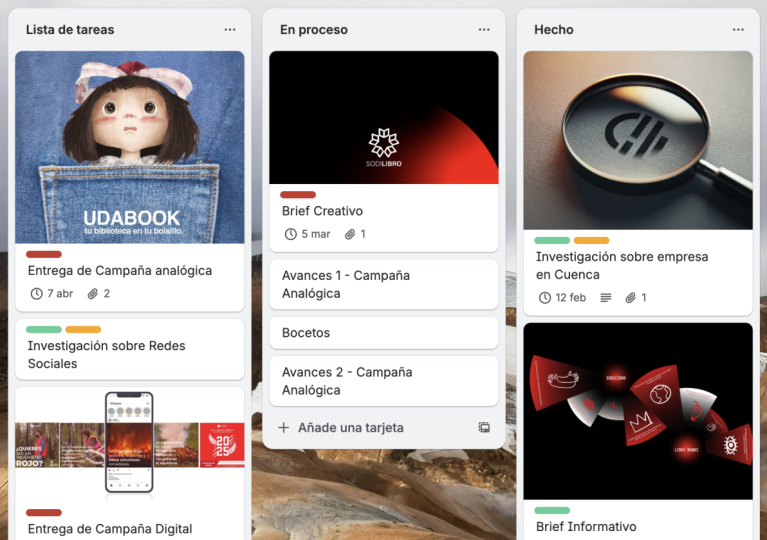Screen dimensions: 767x540
Task: Click attachment icon on Entrega de Campaña analógica
Action: (92, 293)
